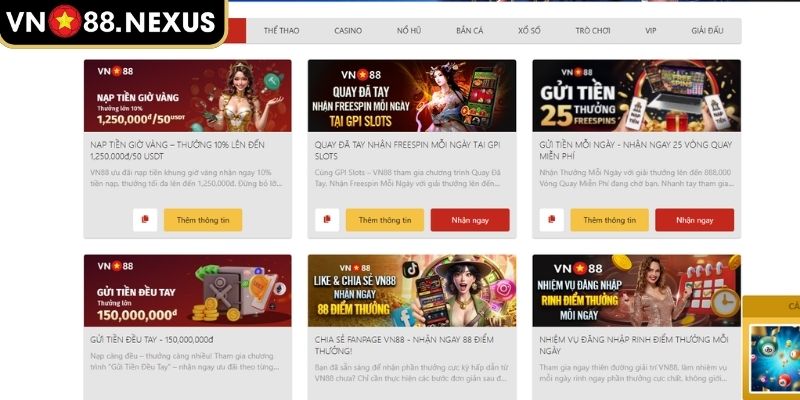Click Nhận ngay on Gửi Tiền Mỗi Ngày promotion
Image resolution: width=800 pixels, height=400 pixels.
(694, 220)
